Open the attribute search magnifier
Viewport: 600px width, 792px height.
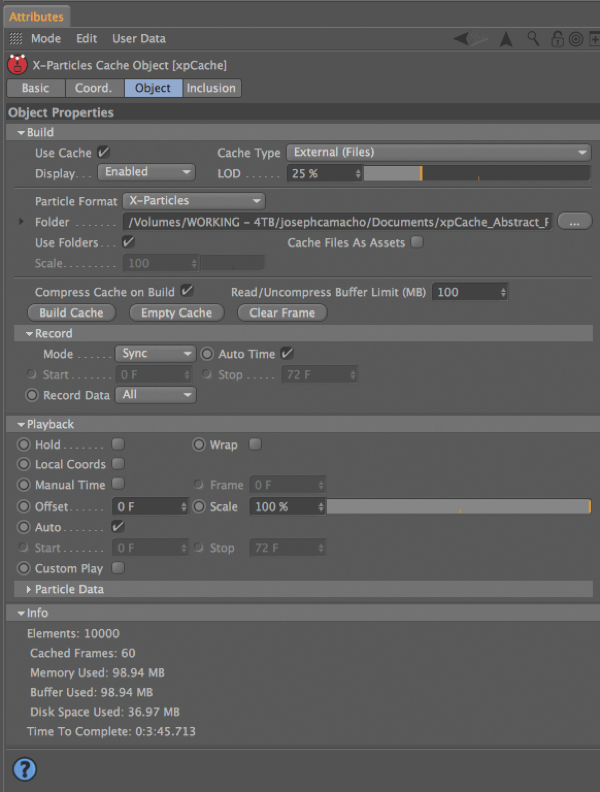(534, 39)
